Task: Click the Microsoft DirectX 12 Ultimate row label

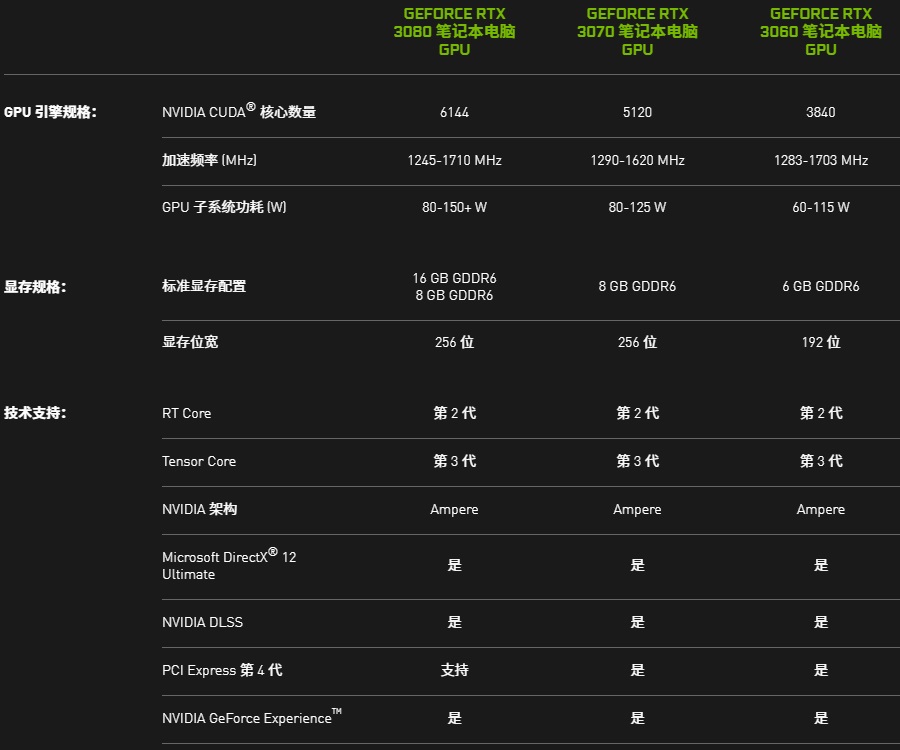Action: (x=229, y=565)
